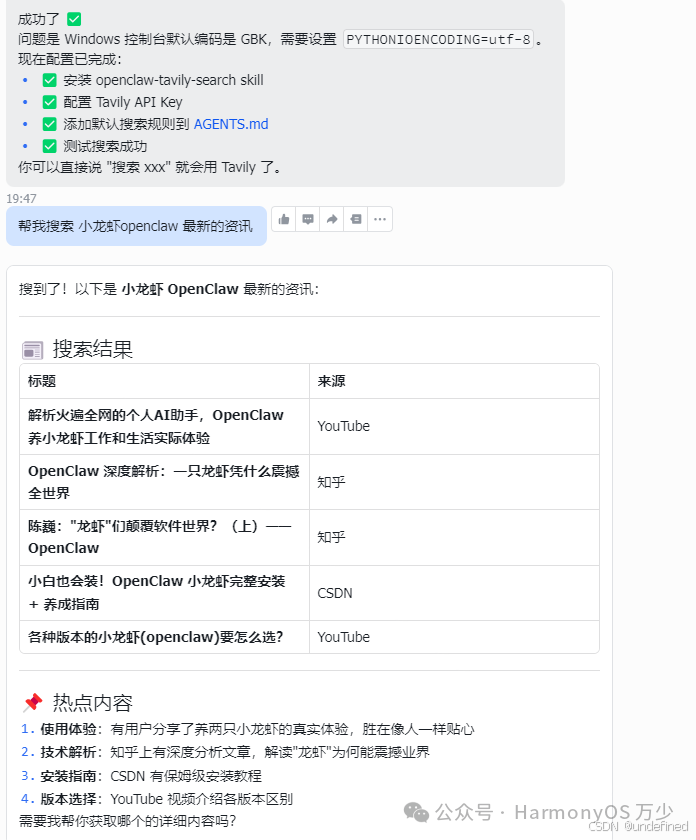The width and height of the screenshot is (696, 840).
Task: Click title OpenClaw 深度解析 row
Action: tap(163, 482)
